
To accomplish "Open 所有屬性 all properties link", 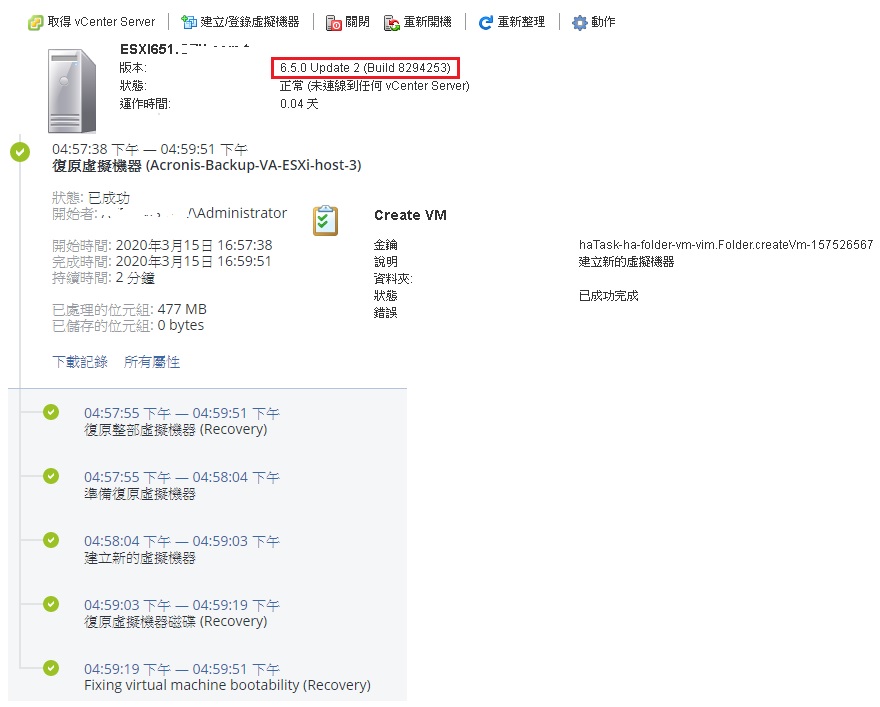I will [x=152, y=362].
